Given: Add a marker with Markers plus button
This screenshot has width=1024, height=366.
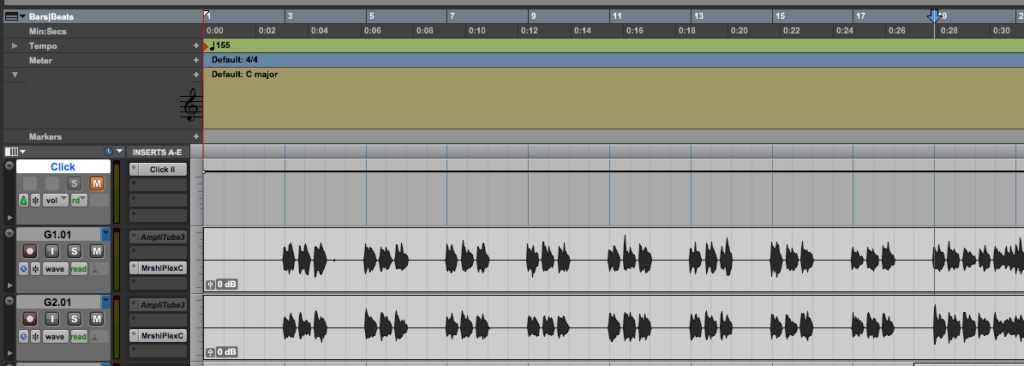Looking at the screenshot, I should click(195, 137).
